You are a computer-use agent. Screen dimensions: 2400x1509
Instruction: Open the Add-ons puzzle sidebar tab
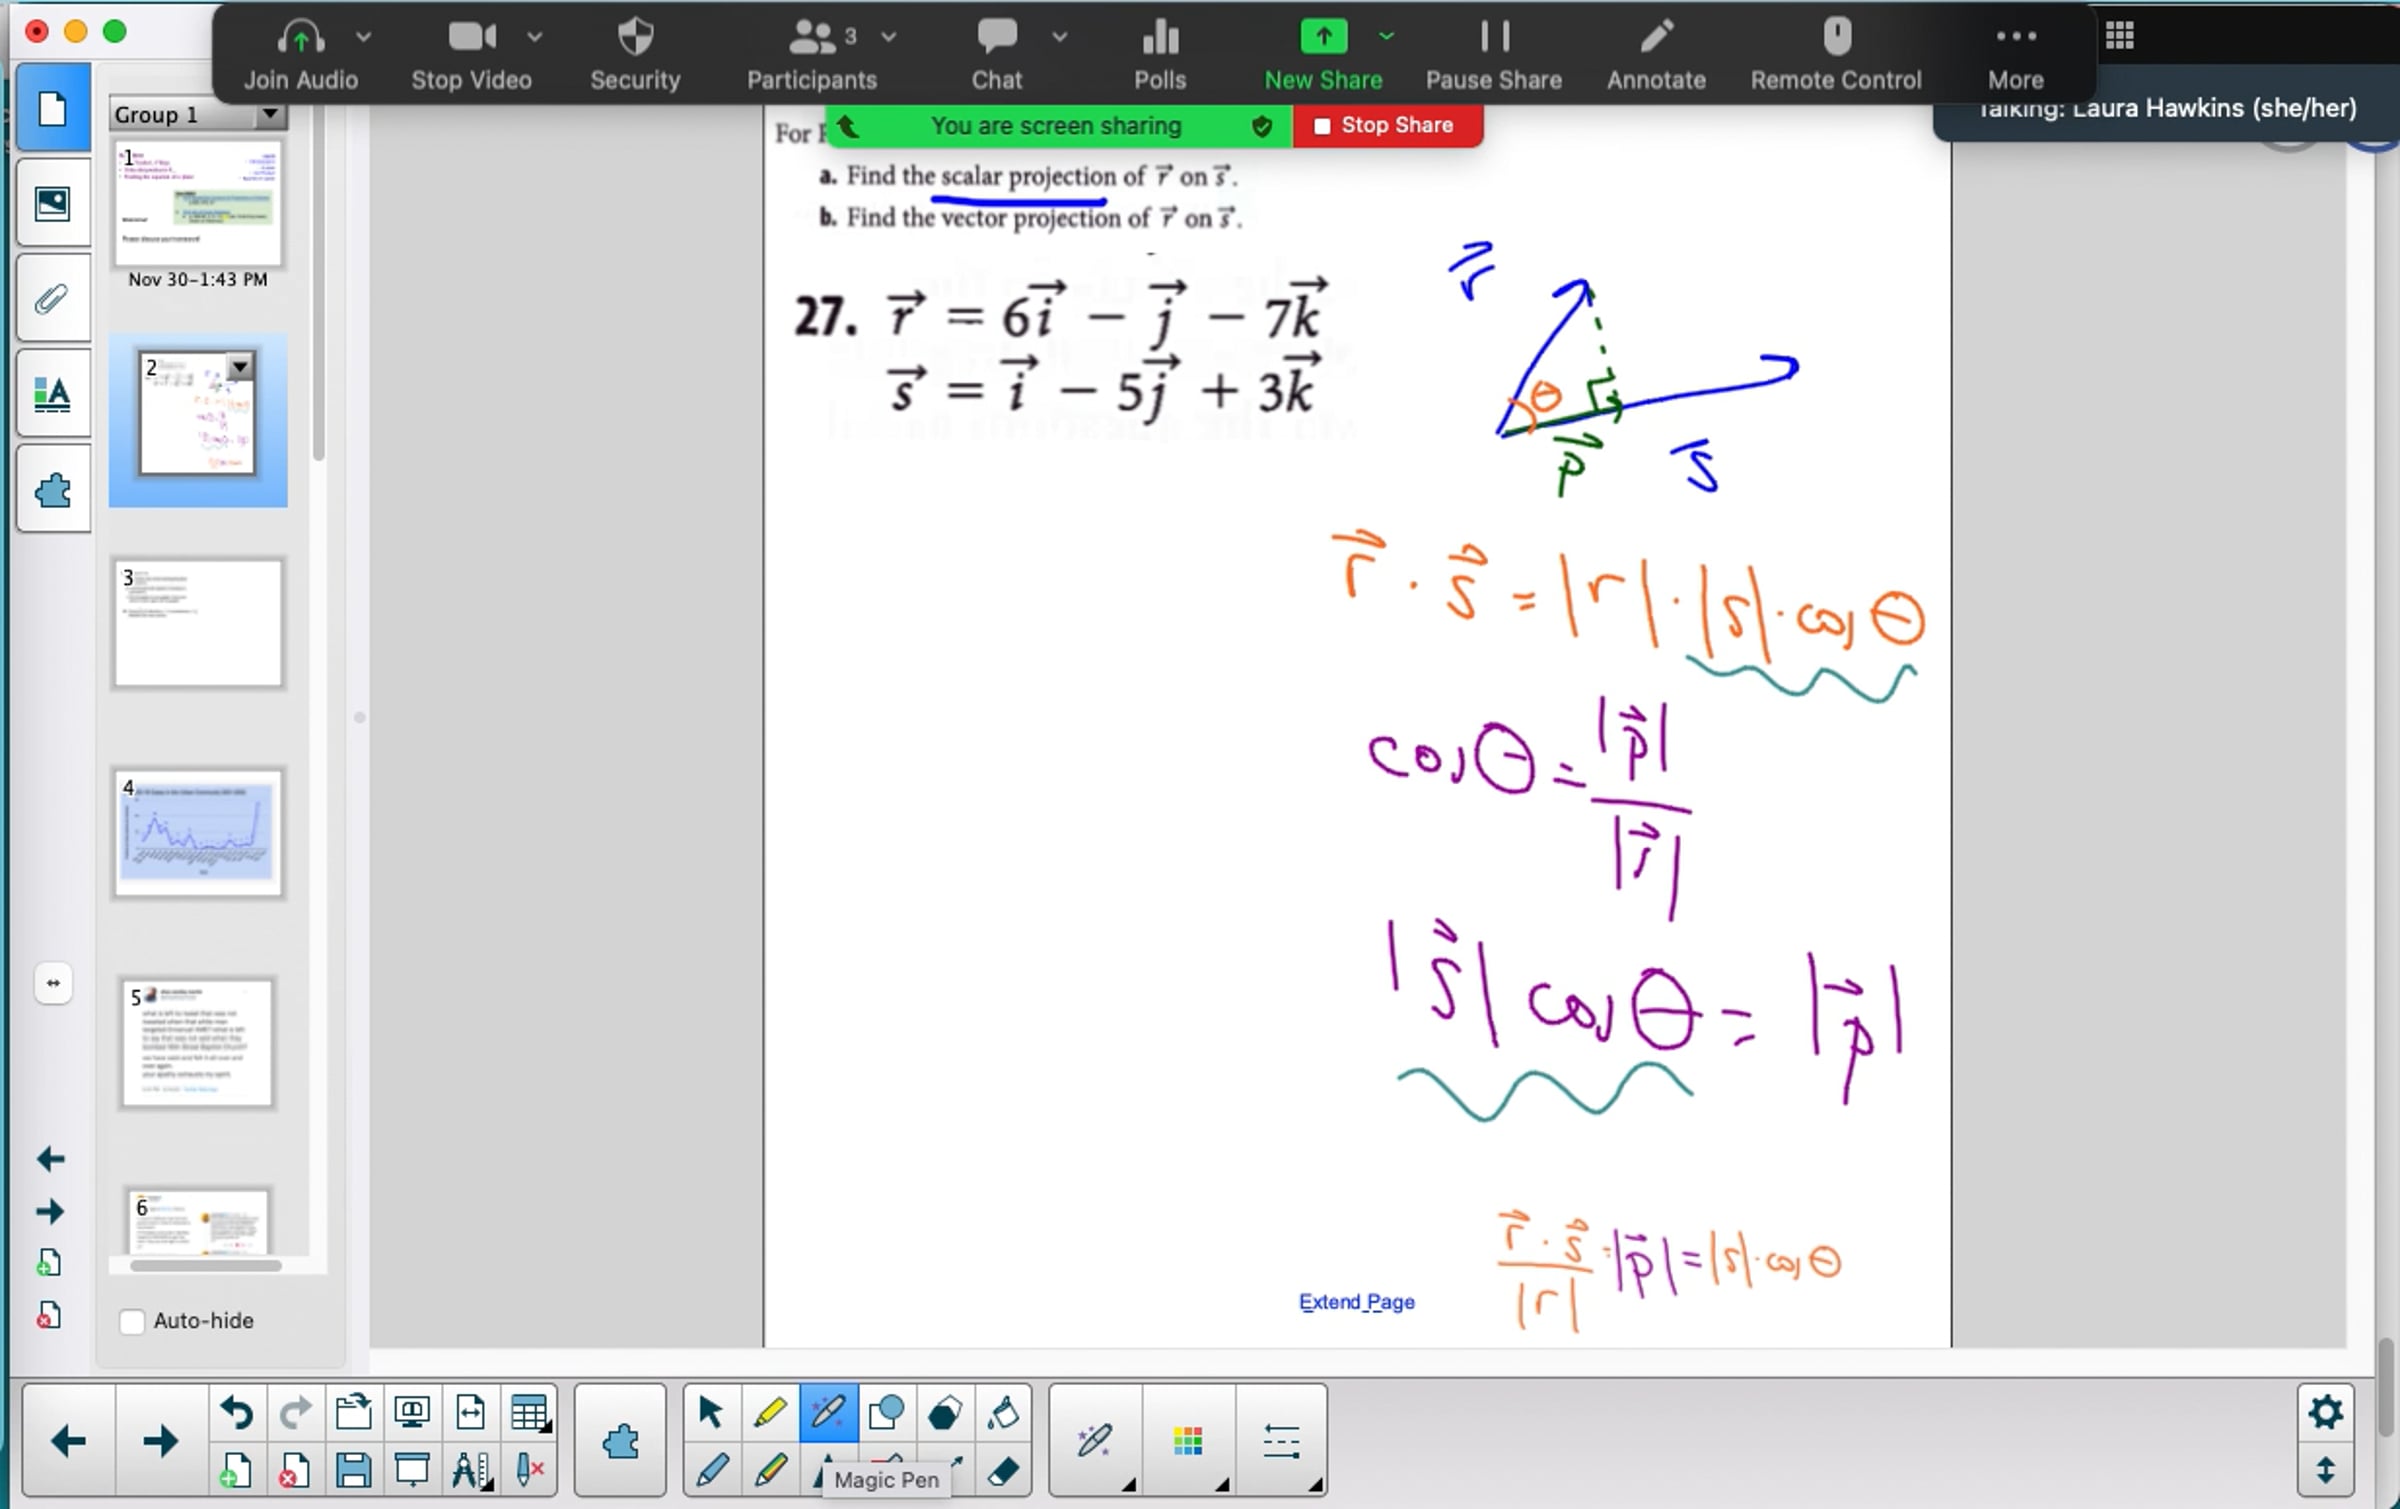pos(52,490)
